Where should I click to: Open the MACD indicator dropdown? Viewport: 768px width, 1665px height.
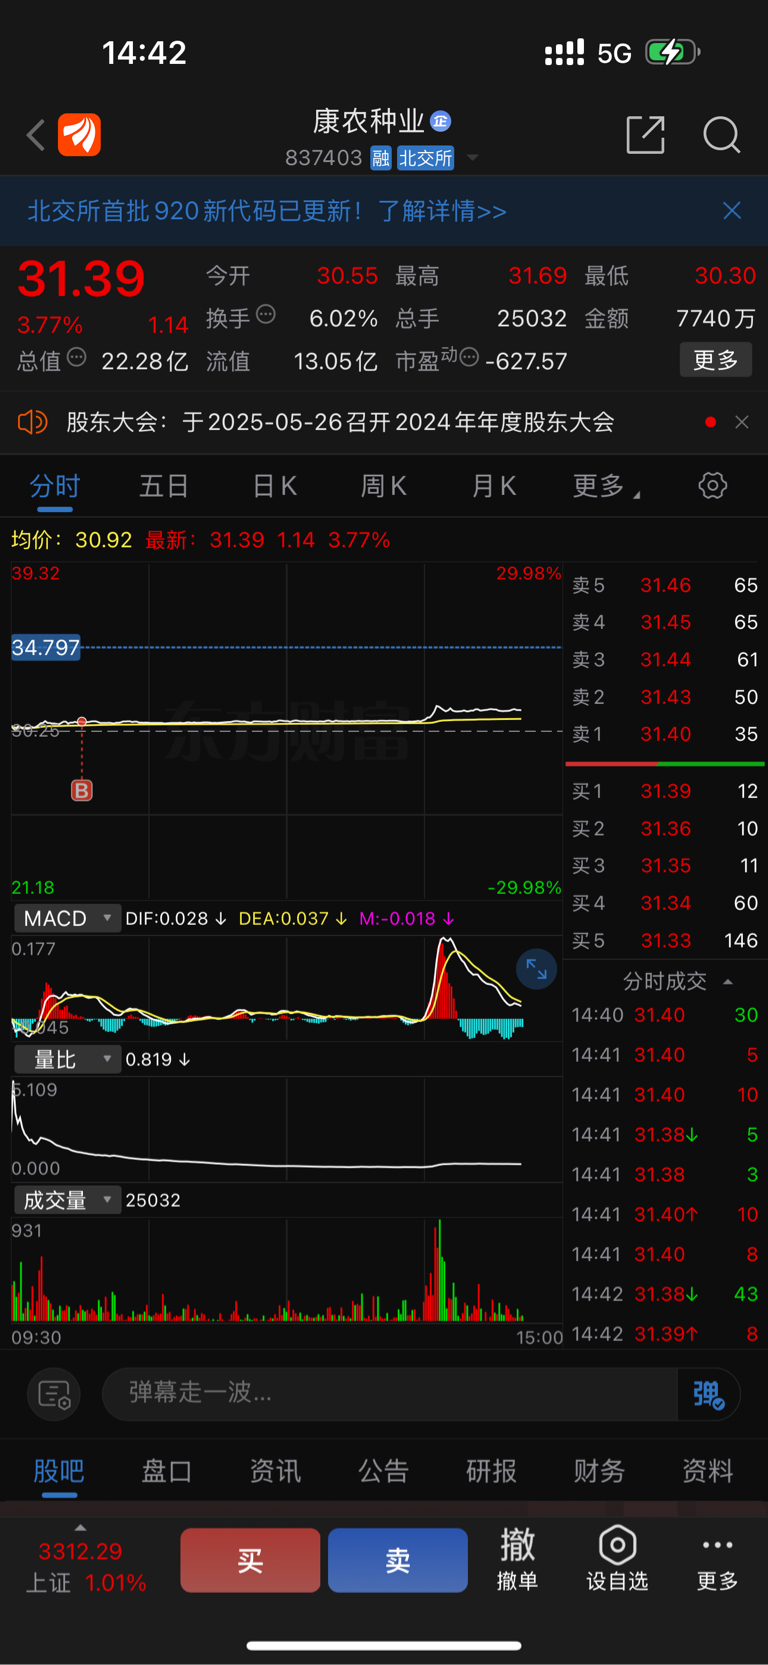tap(67, 918)
